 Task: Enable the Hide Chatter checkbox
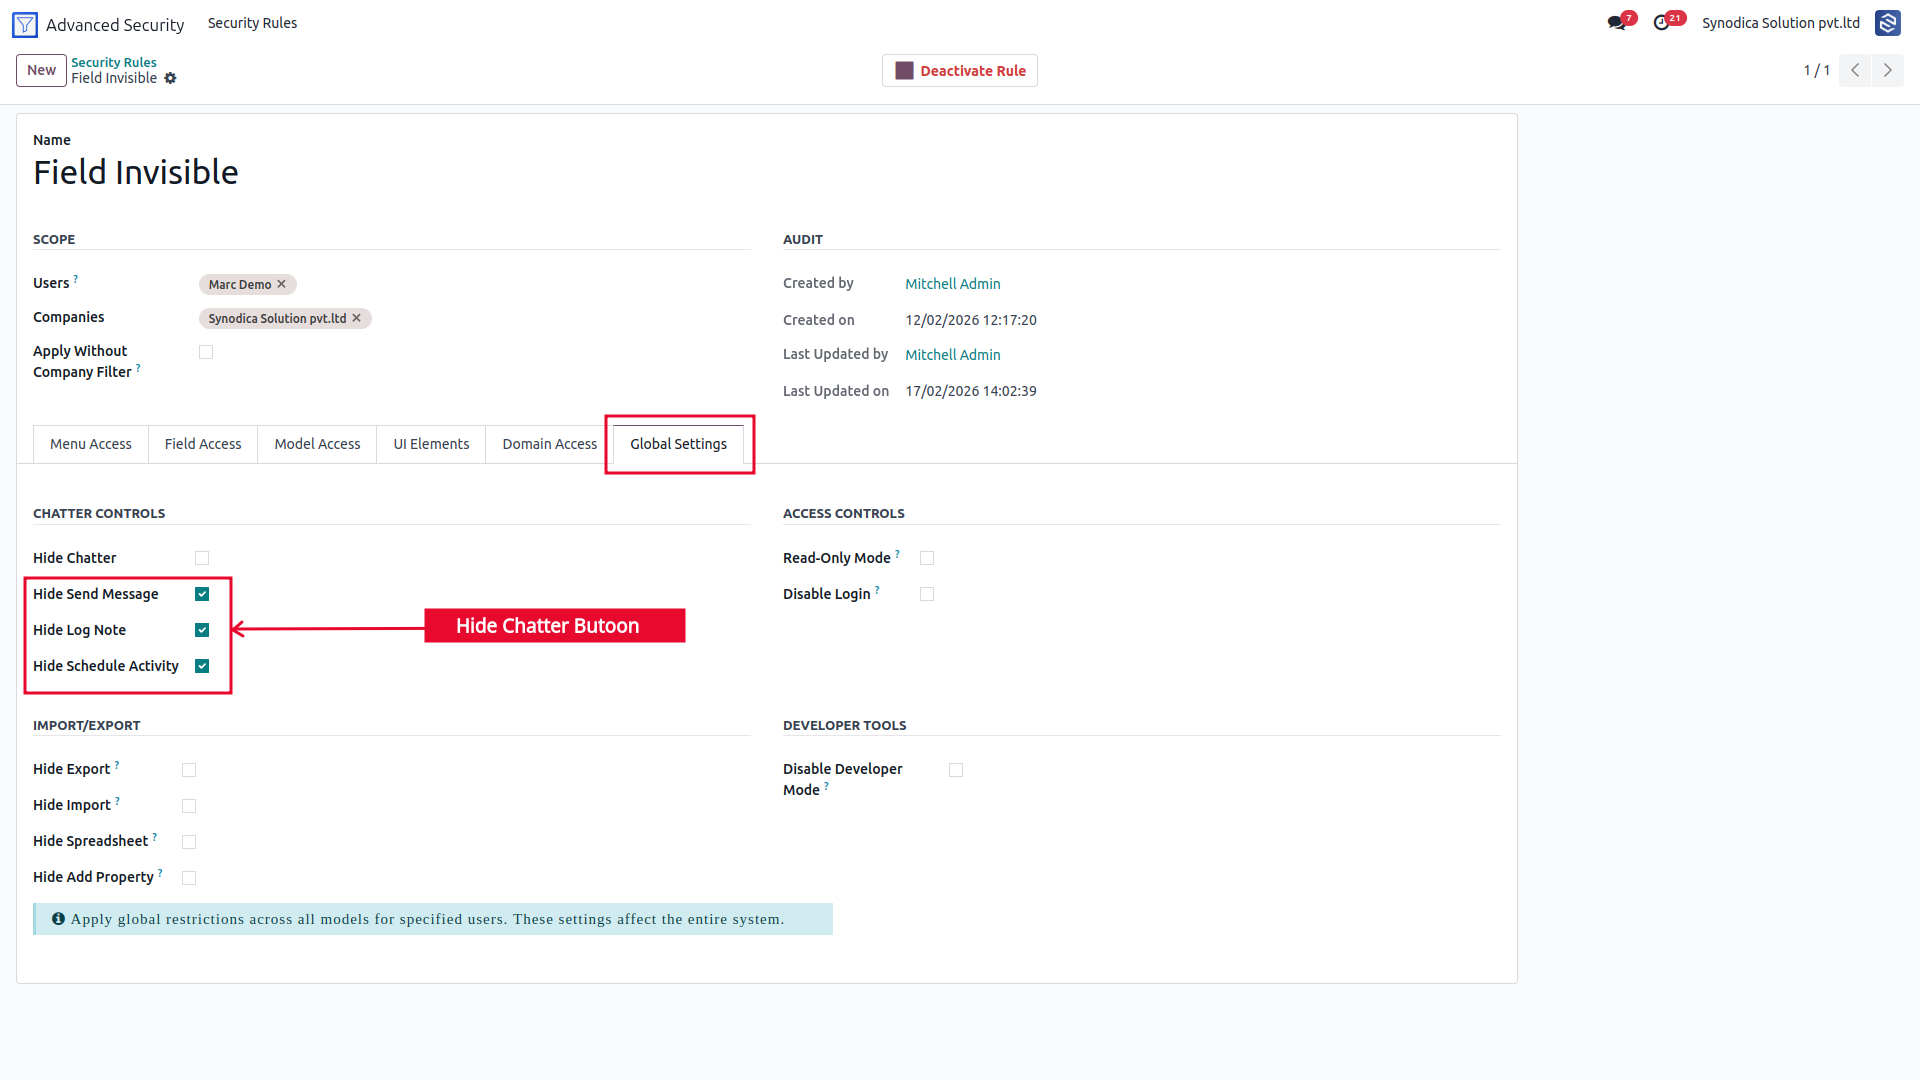[202, 558]
